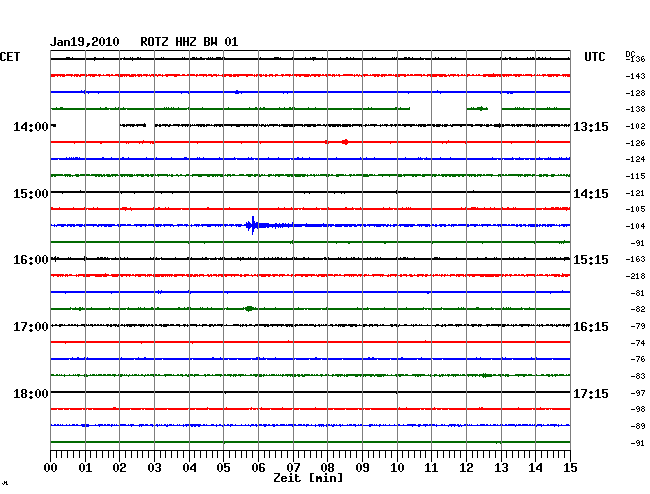Select the 12 minute axis label
Viewport: 650px width, 494px height.
point(466,468)
